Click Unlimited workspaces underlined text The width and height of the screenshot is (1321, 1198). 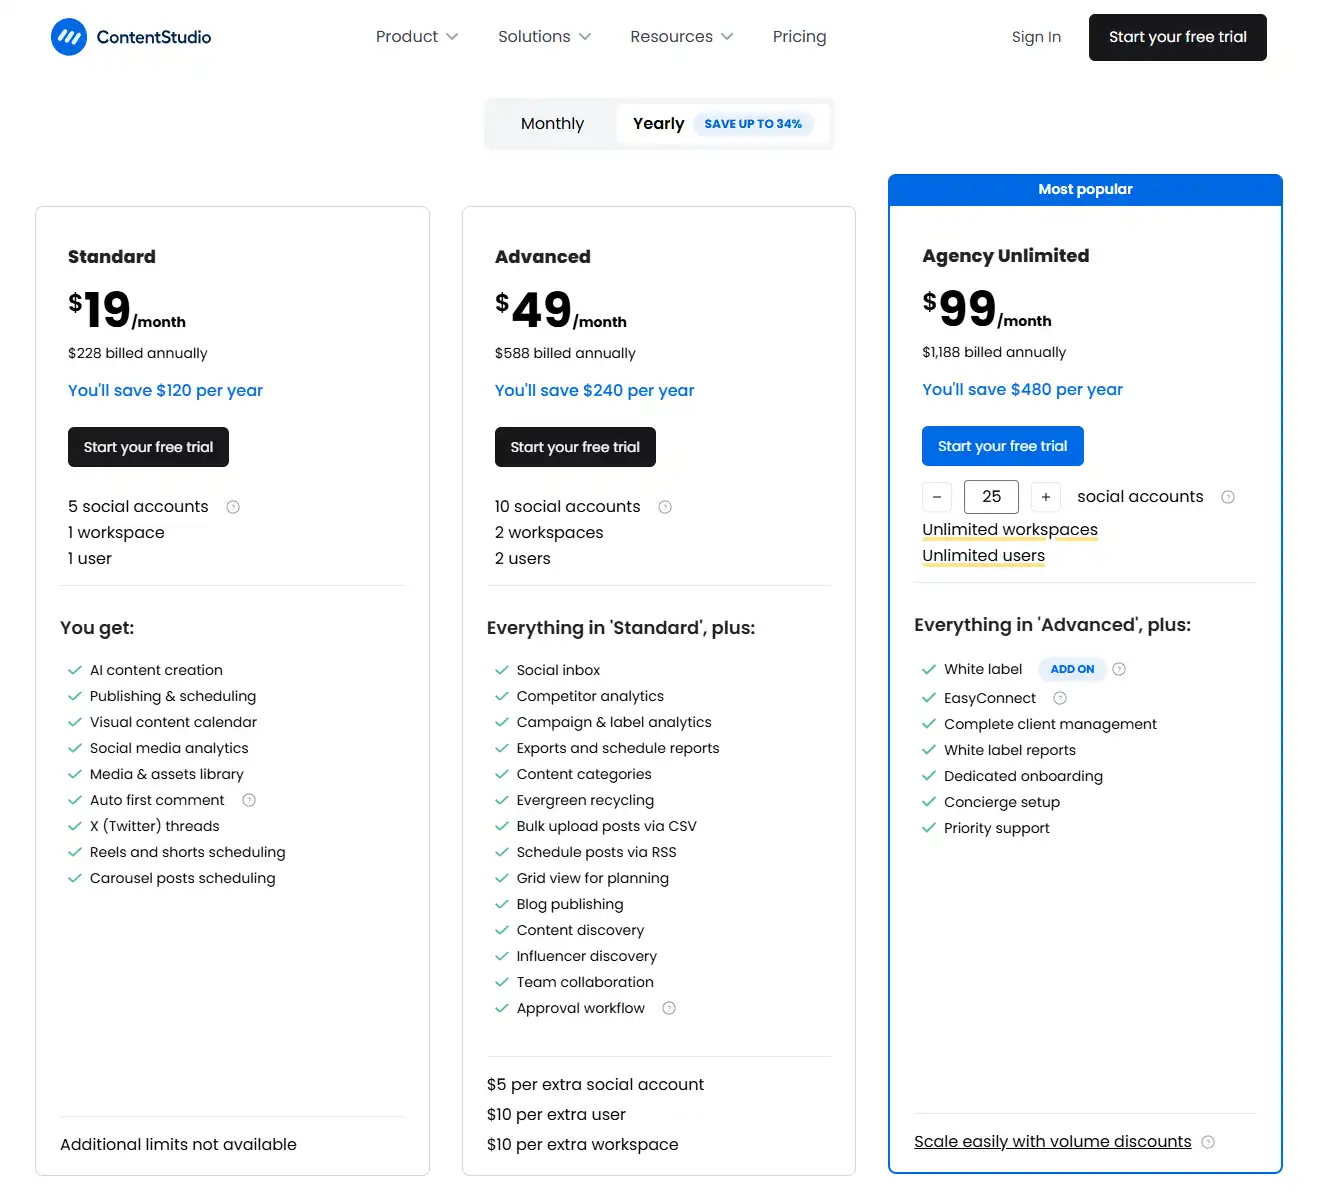(1010, 530)
